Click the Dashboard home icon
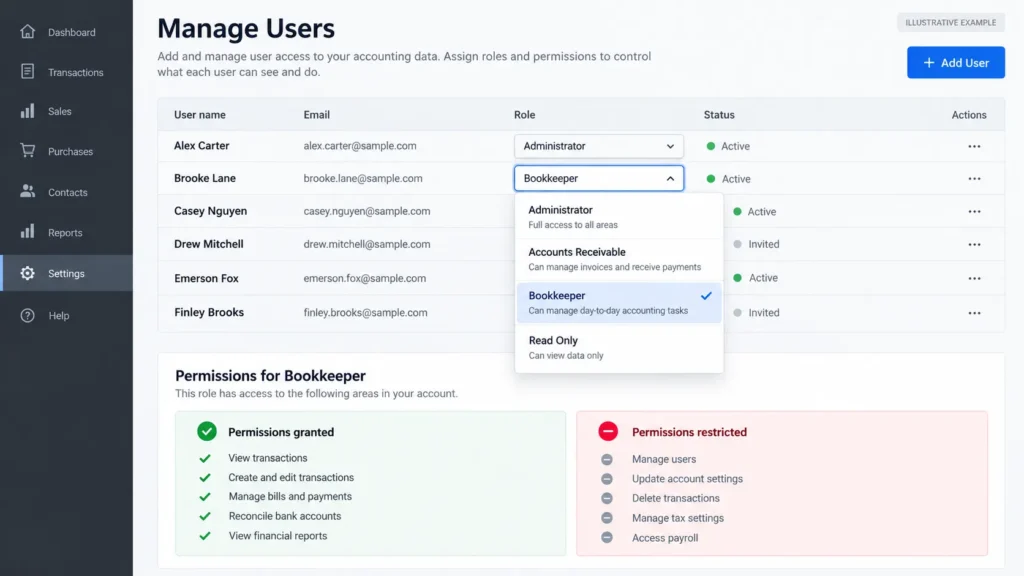 [x=27, y=31]
